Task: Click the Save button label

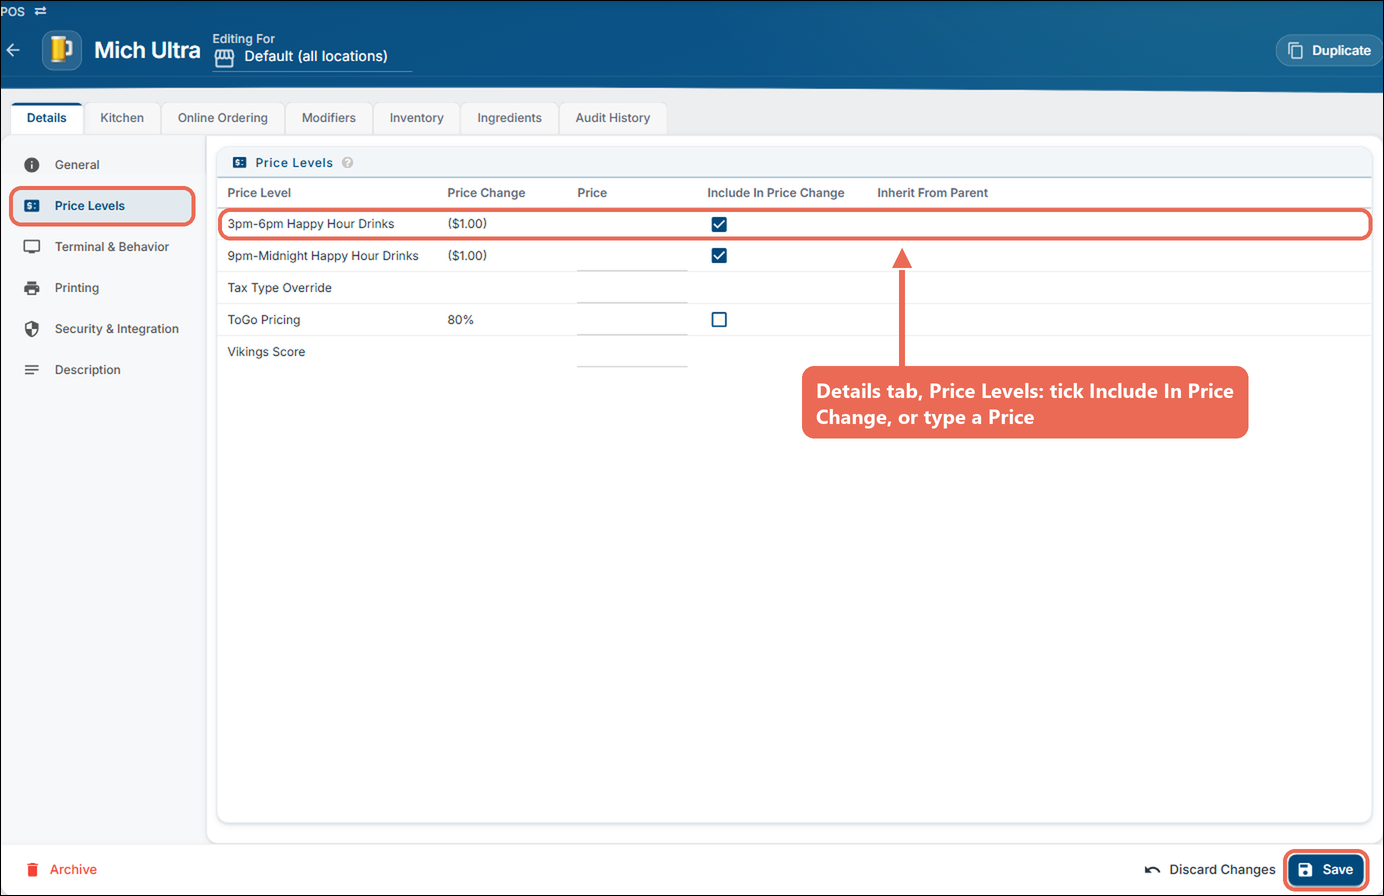Action: tap(1337, 870)
